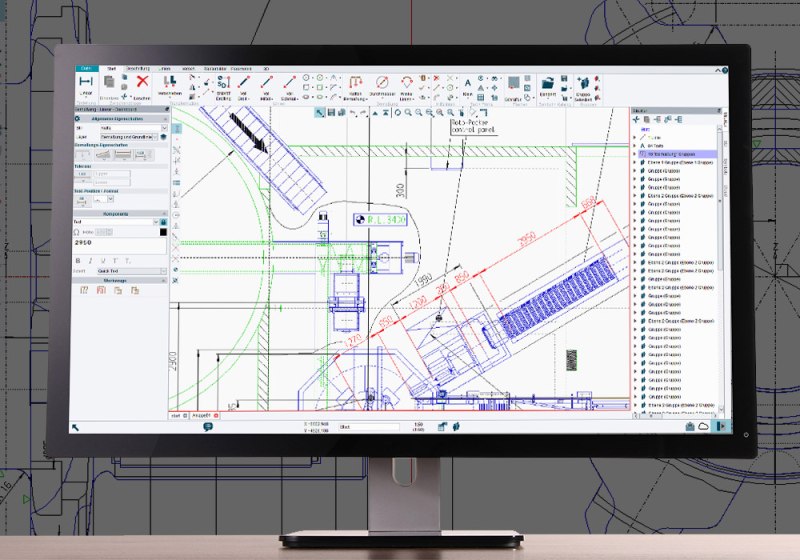Switch to the 3D ribbon tab
Screen dimensions: 800x560
pos(264,68)
